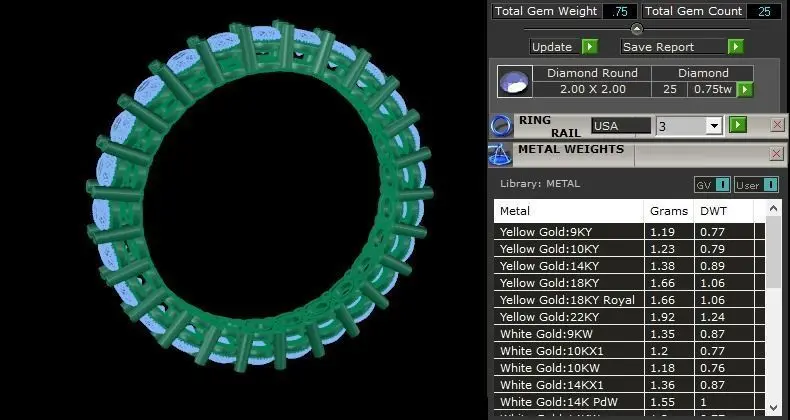Click the DWT value 0.89 for 14KY
Screen dimensions: 790x420
pyautogui.click(x=724, y=266)
